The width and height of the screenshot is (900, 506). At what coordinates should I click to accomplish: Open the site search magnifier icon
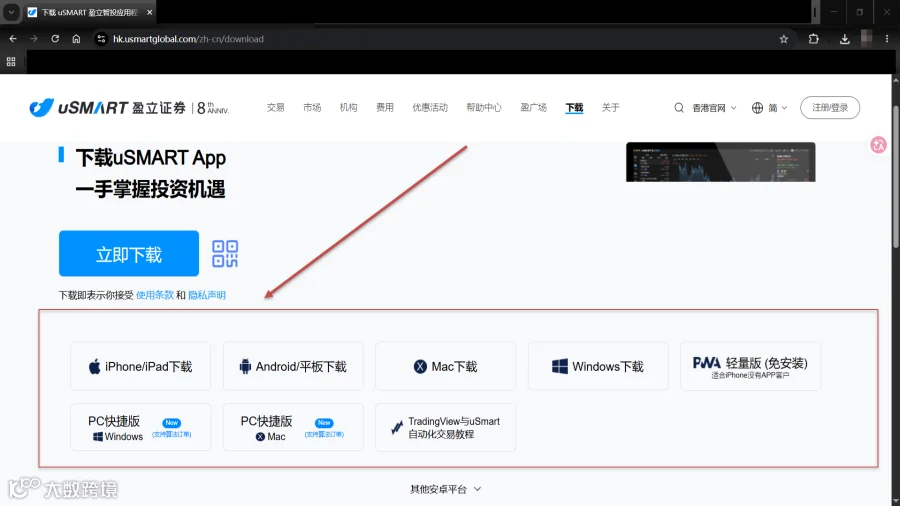click(x=679, y=108)
